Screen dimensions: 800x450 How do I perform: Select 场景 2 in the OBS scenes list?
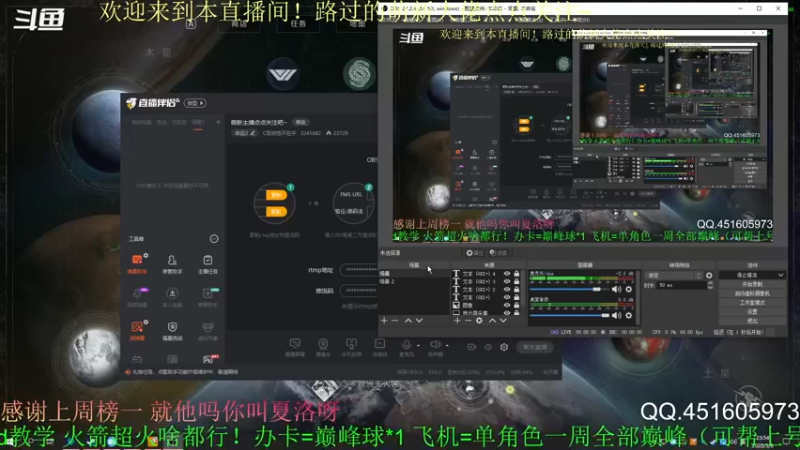(414, 282)
